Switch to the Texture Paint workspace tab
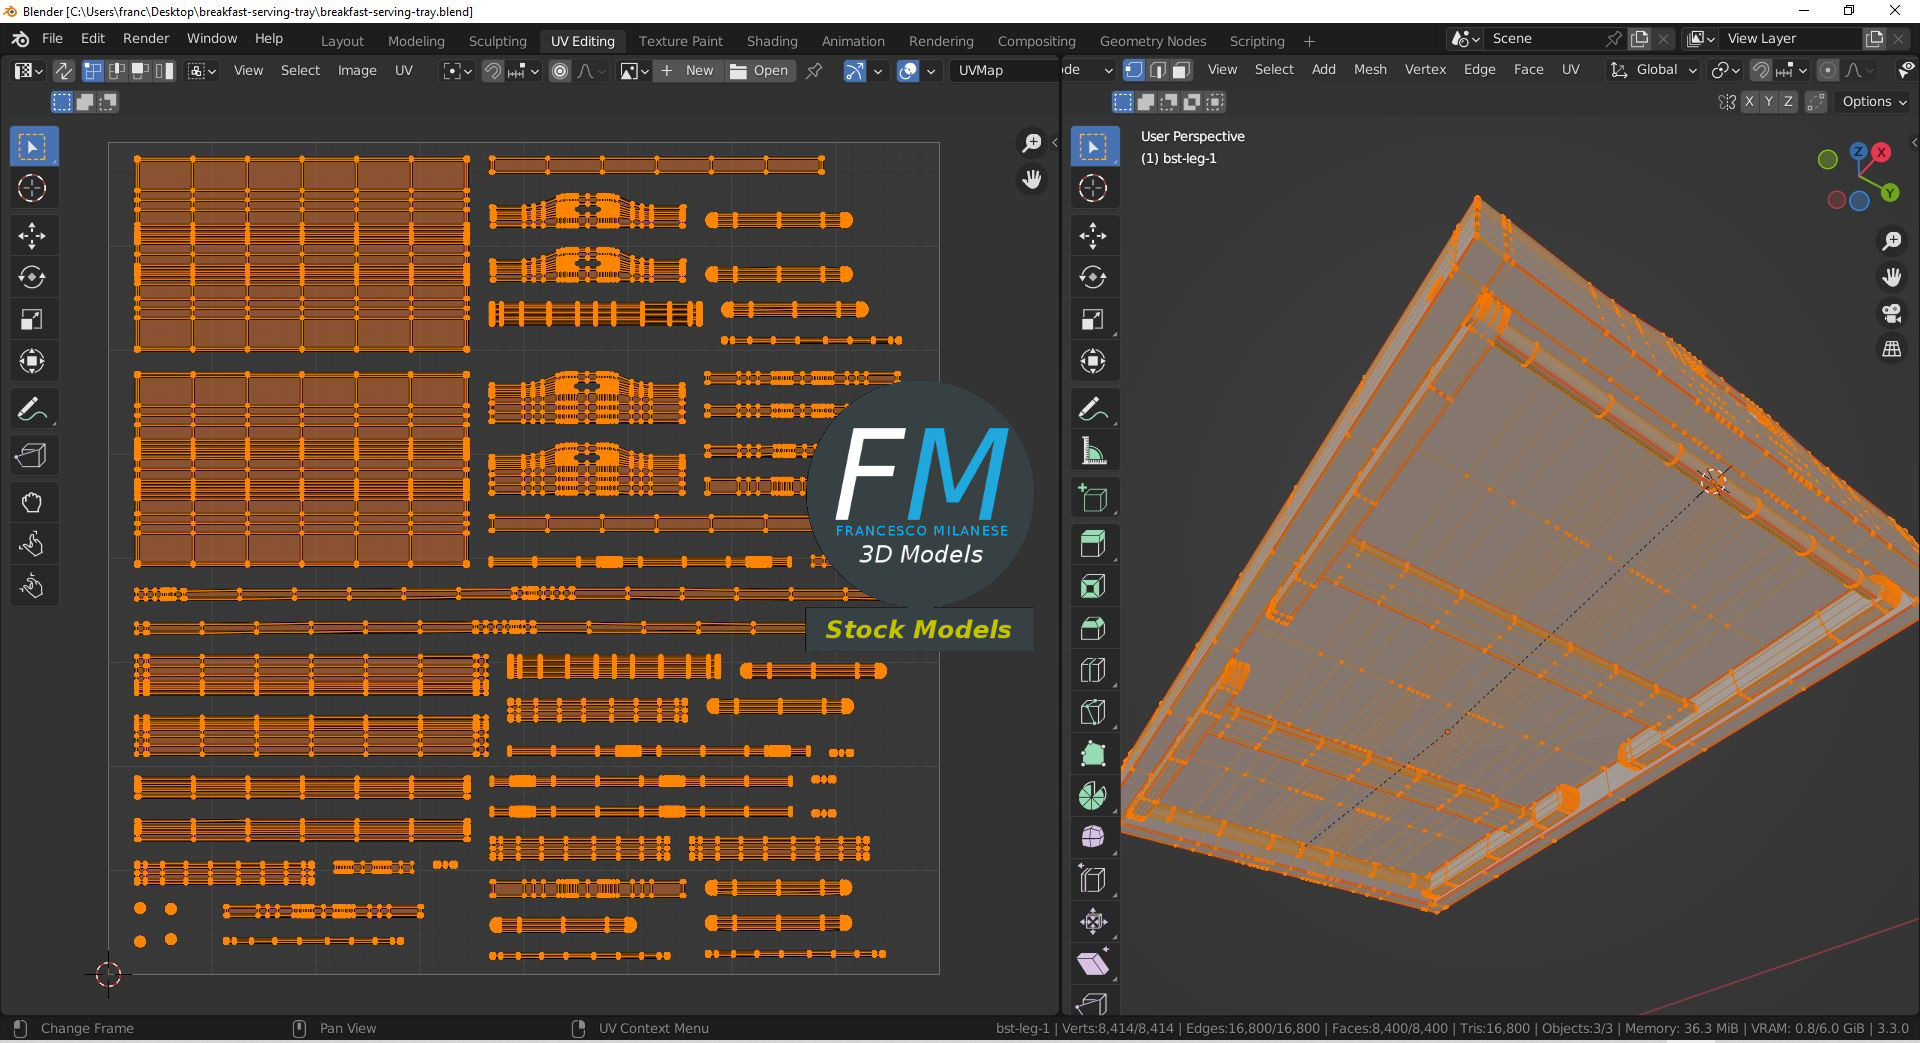 (680, 41)
